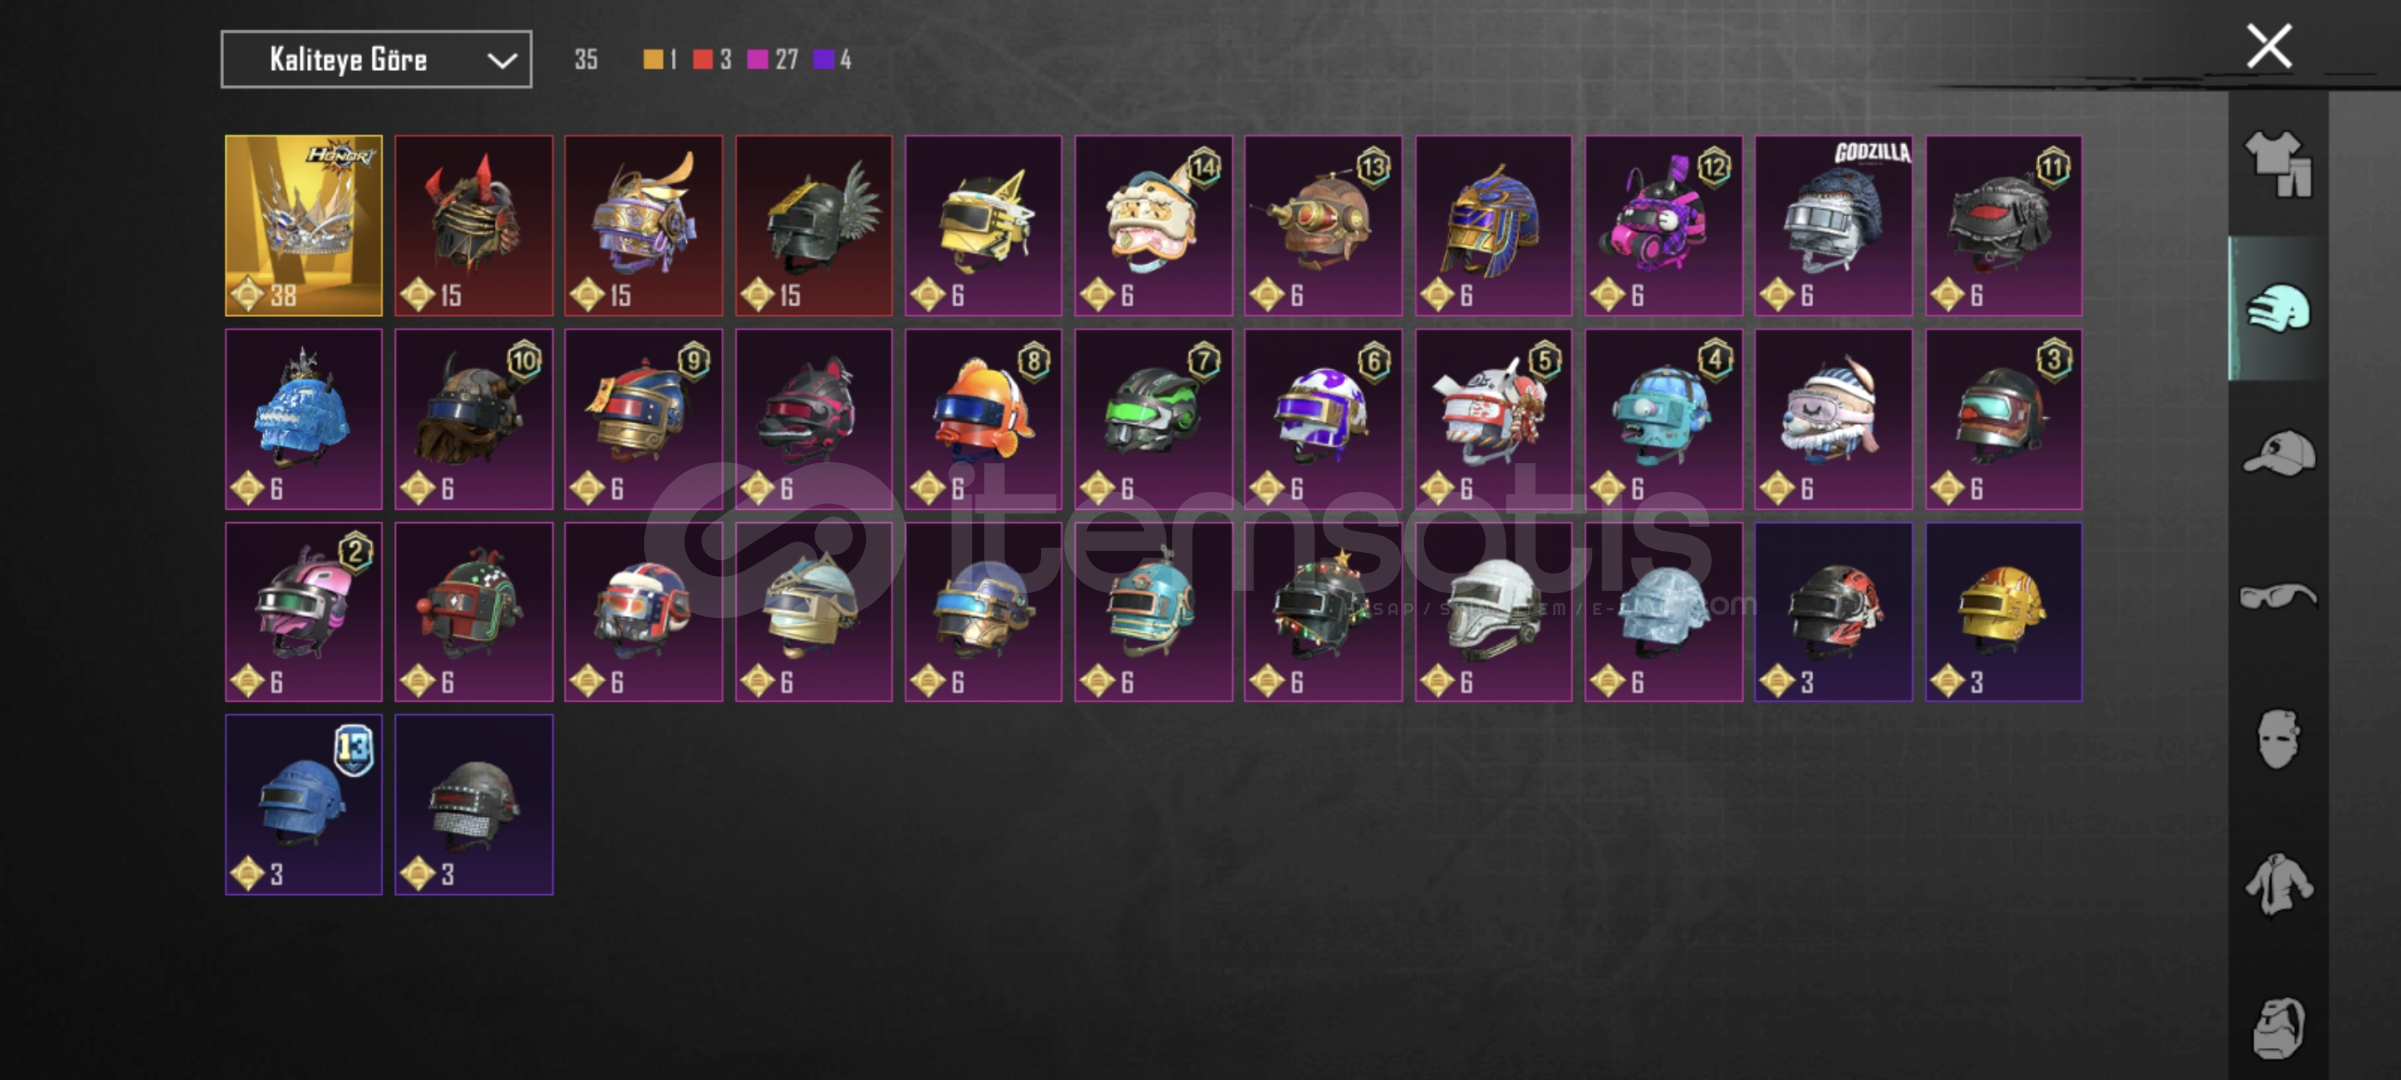
Task: Select the golden Honor crown helmet worth 38
Action: pos(304,226)
